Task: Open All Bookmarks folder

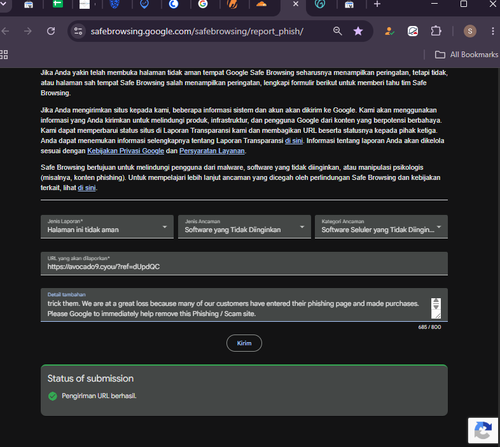Action: pyautogui.click(x=466, y=54)
